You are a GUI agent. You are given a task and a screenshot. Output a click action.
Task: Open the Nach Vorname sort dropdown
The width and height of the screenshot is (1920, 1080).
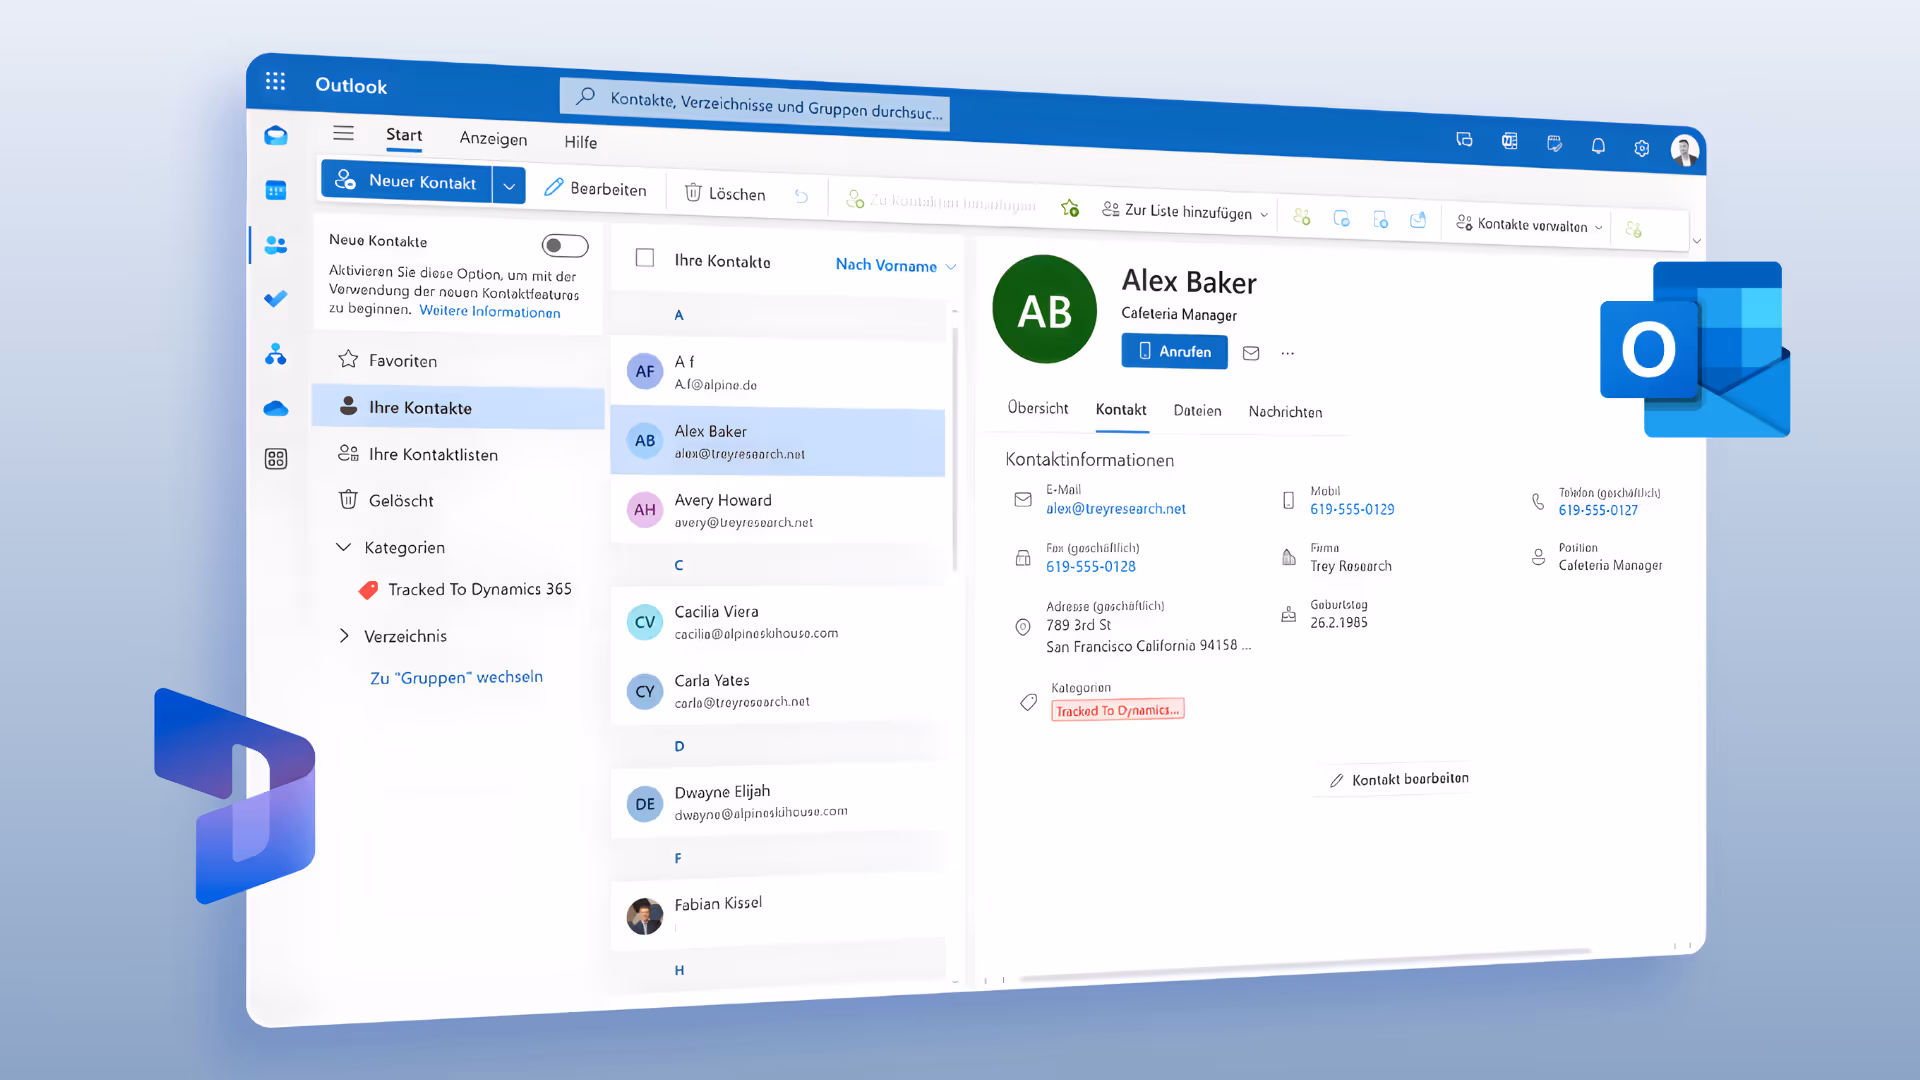pos(896,265)
